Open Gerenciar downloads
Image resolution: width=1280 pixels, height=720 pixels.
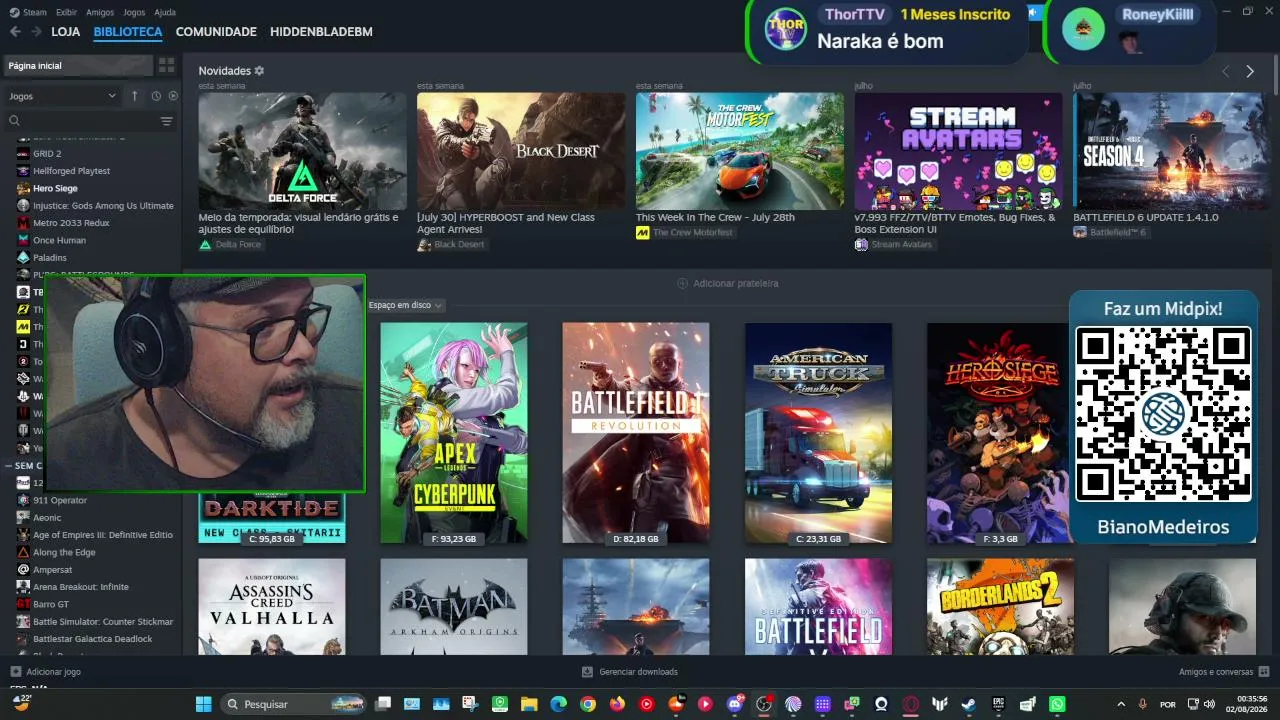pos(630,672)
